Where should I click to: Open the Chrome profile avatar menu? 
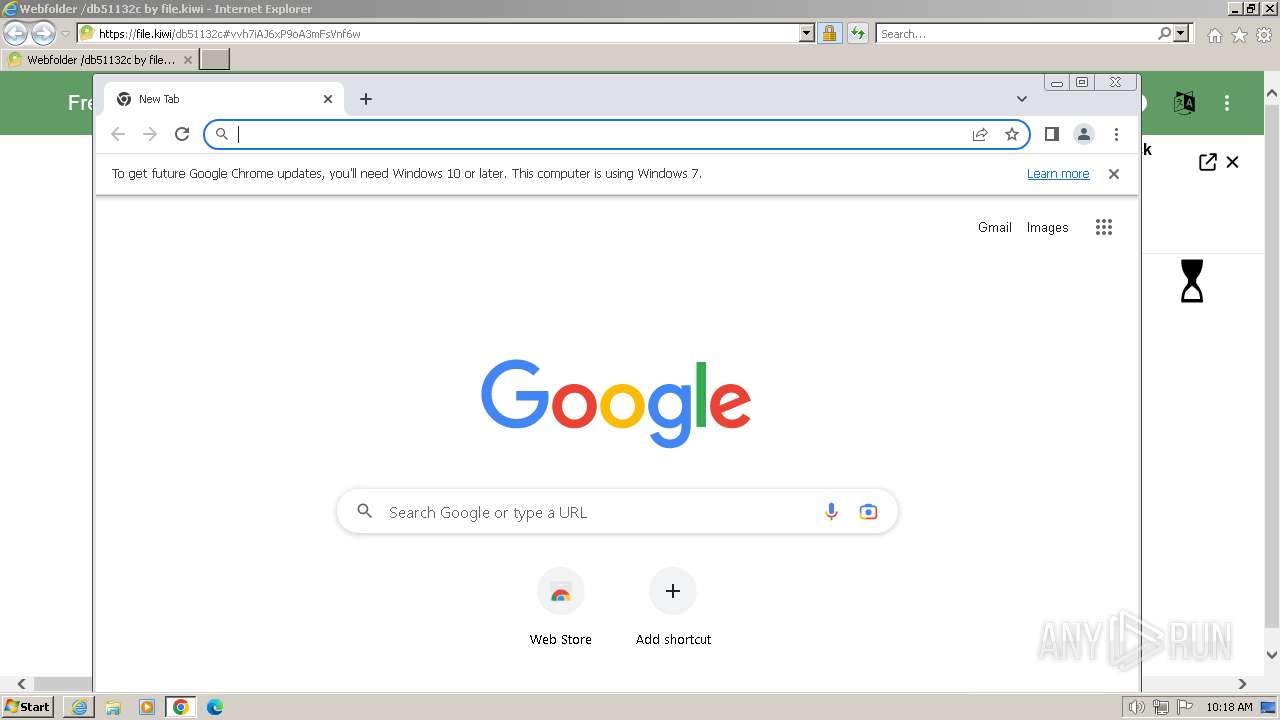coord(1084,134)
